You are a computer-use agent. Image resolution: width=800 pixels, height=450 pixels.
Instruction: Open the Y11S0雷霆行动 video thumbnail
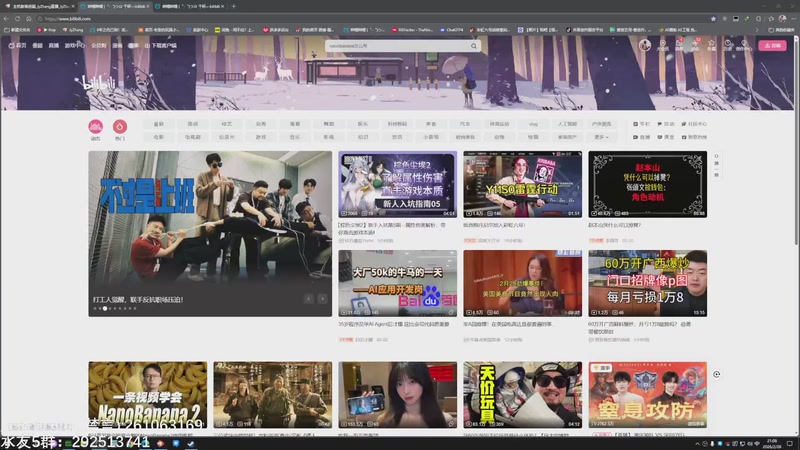tap(522, 184)
